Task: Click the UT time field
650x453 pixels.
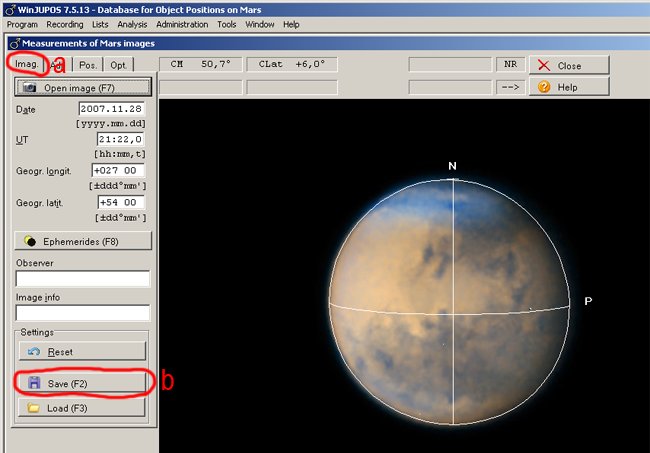Action: tap(121, 139)
